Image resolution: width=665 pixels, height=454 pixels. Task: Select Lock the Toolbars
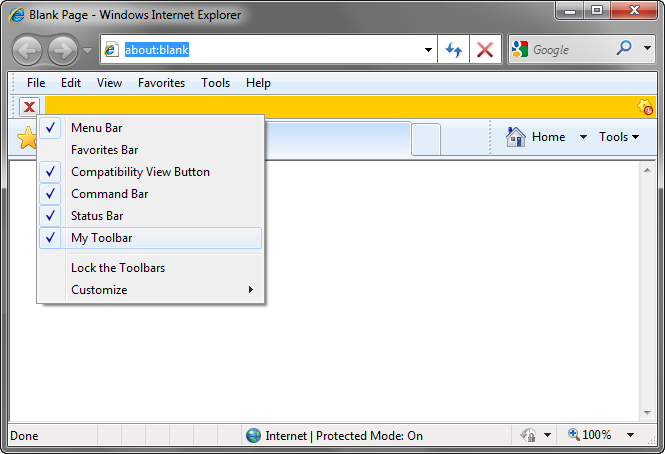[x=151, y=268]
